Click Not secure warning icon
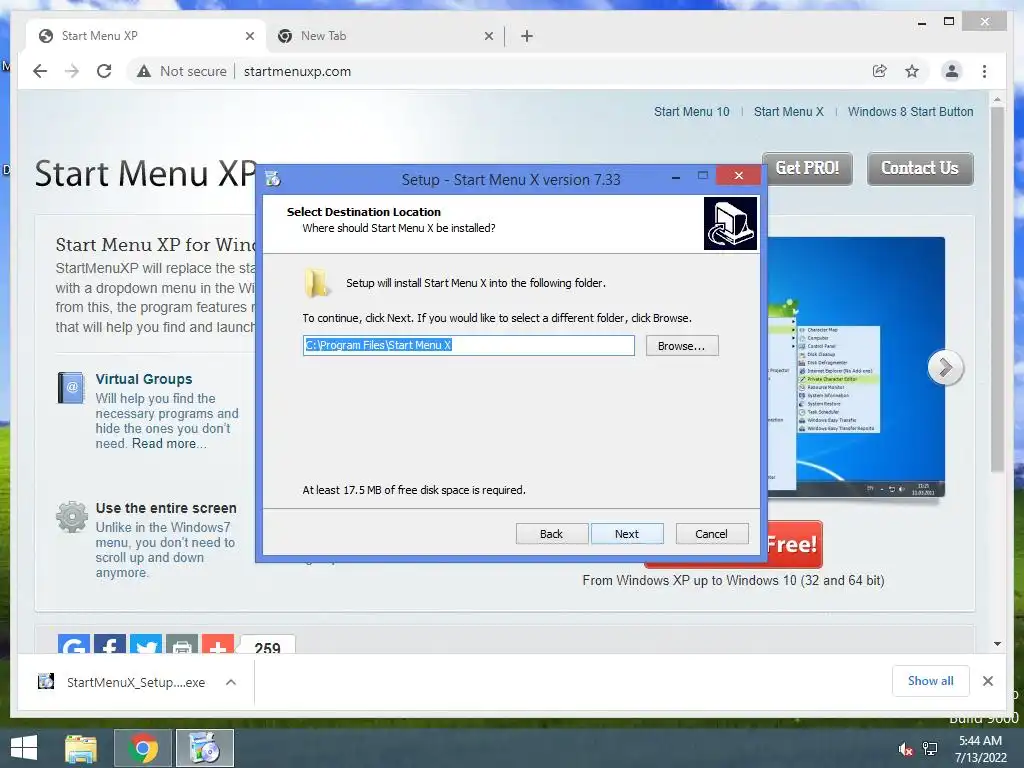1024x768 pixels. tap(144, 71)
